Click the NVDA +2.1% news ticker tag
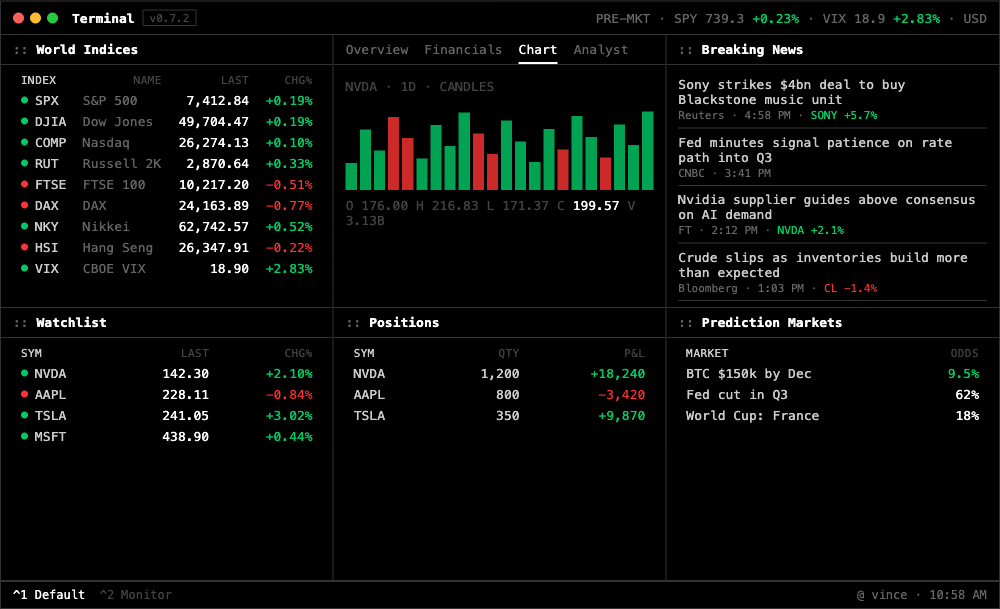This screenshot has height=609, width=1000. 810,230
